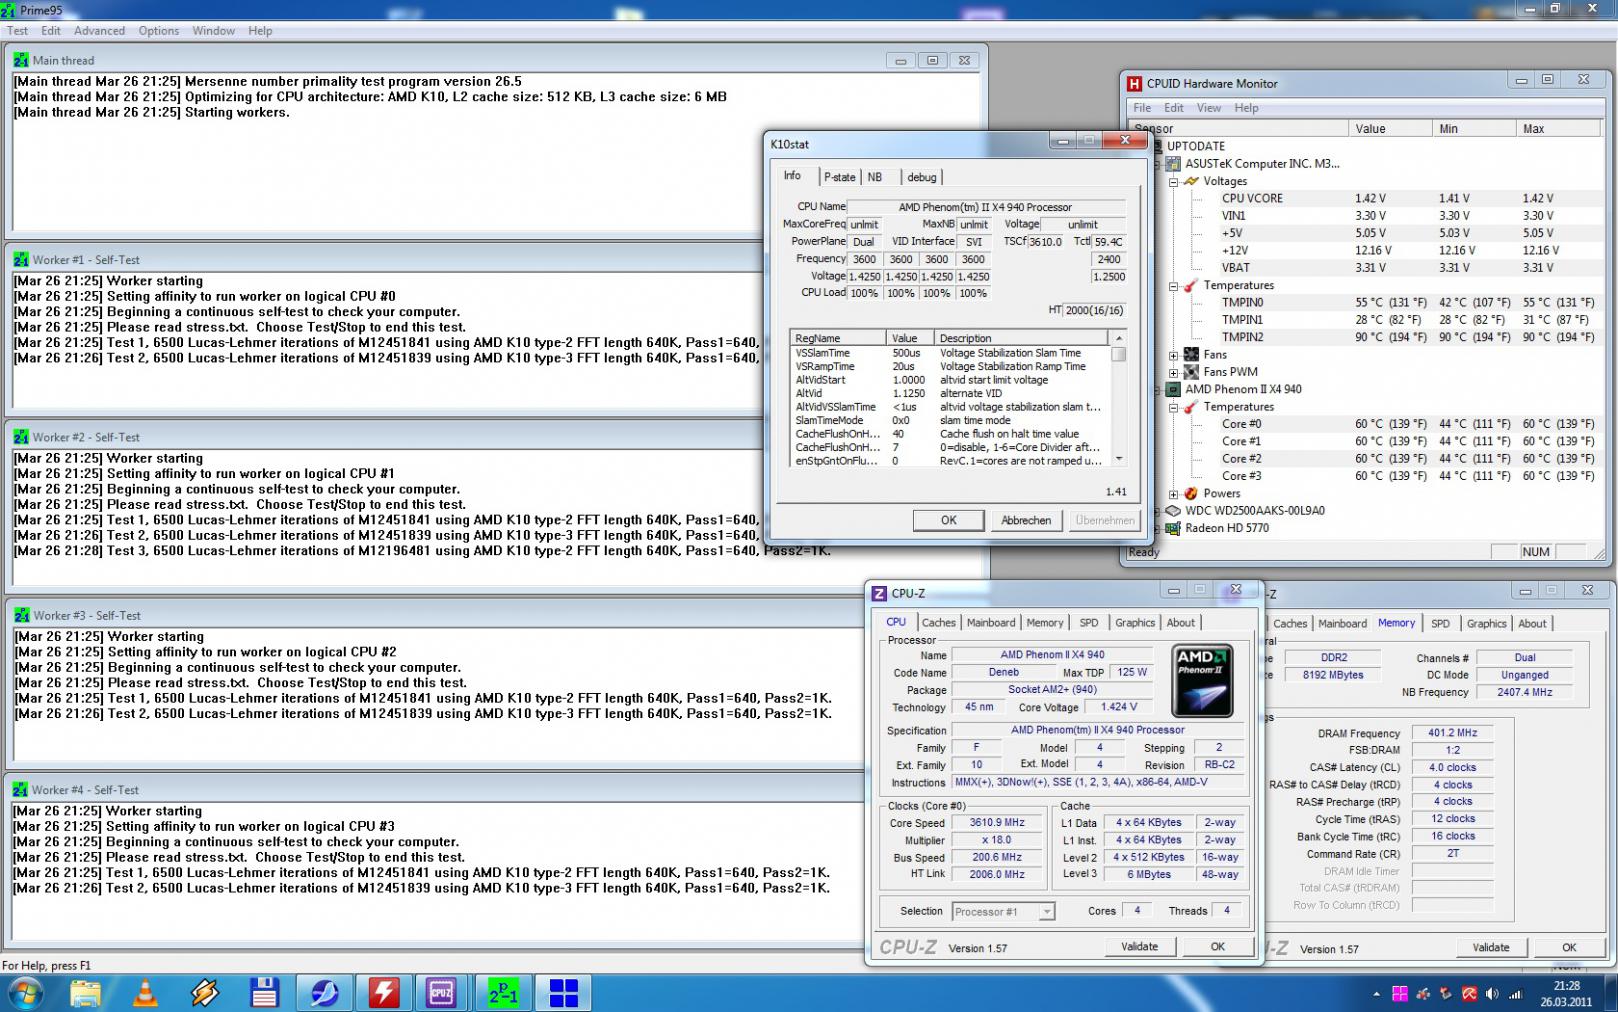
Task: Open the Options menu in Prime95
Action: [159, 31]
